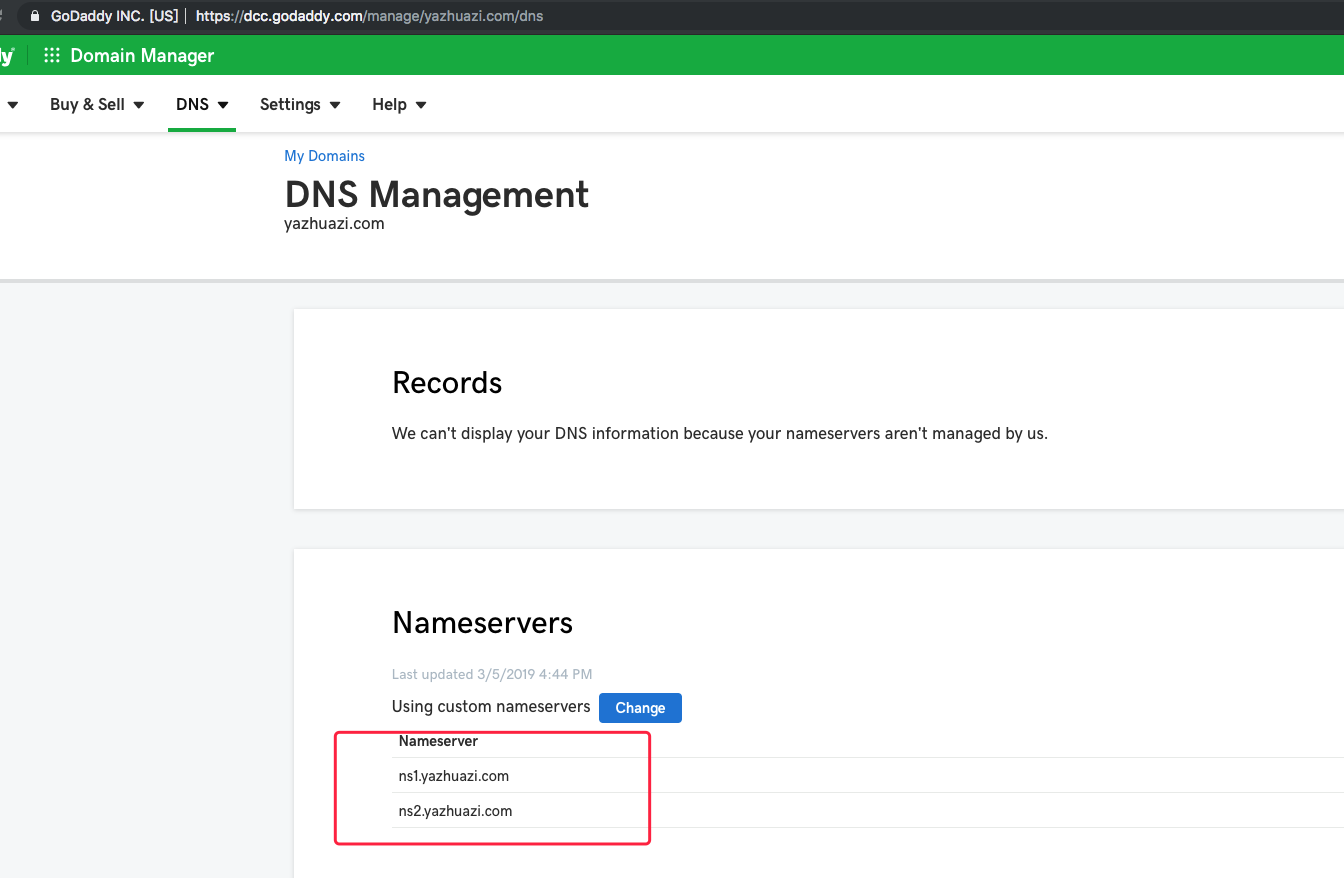Open the Help menu
Image resolution: width=1344 pixels, height=878 pixels.
389,105
